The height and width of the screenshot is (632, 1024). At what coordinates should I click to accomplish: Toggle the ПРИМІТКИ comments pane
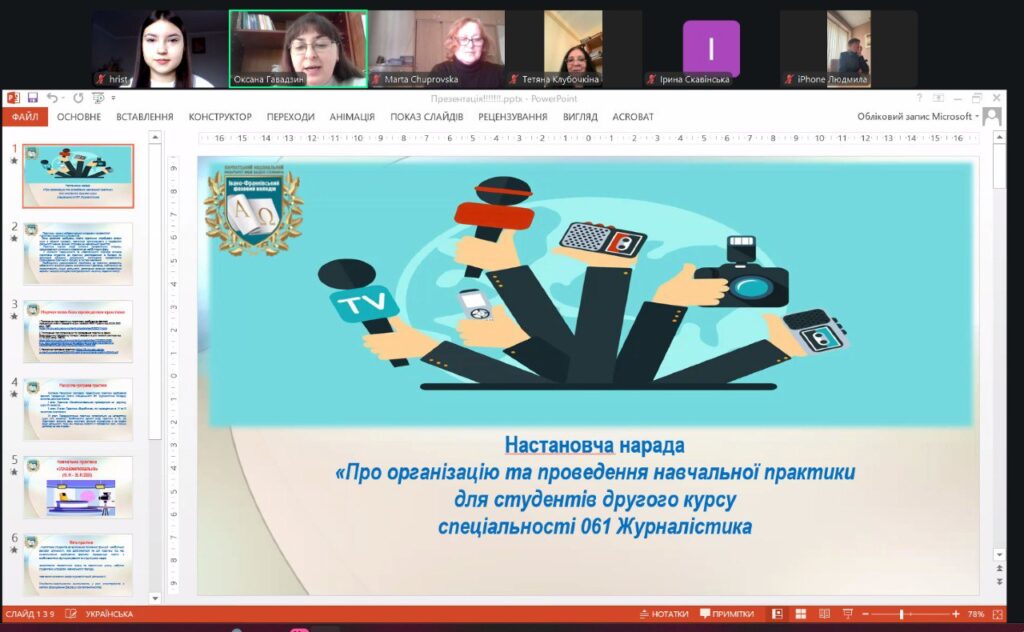coord(727,614)
